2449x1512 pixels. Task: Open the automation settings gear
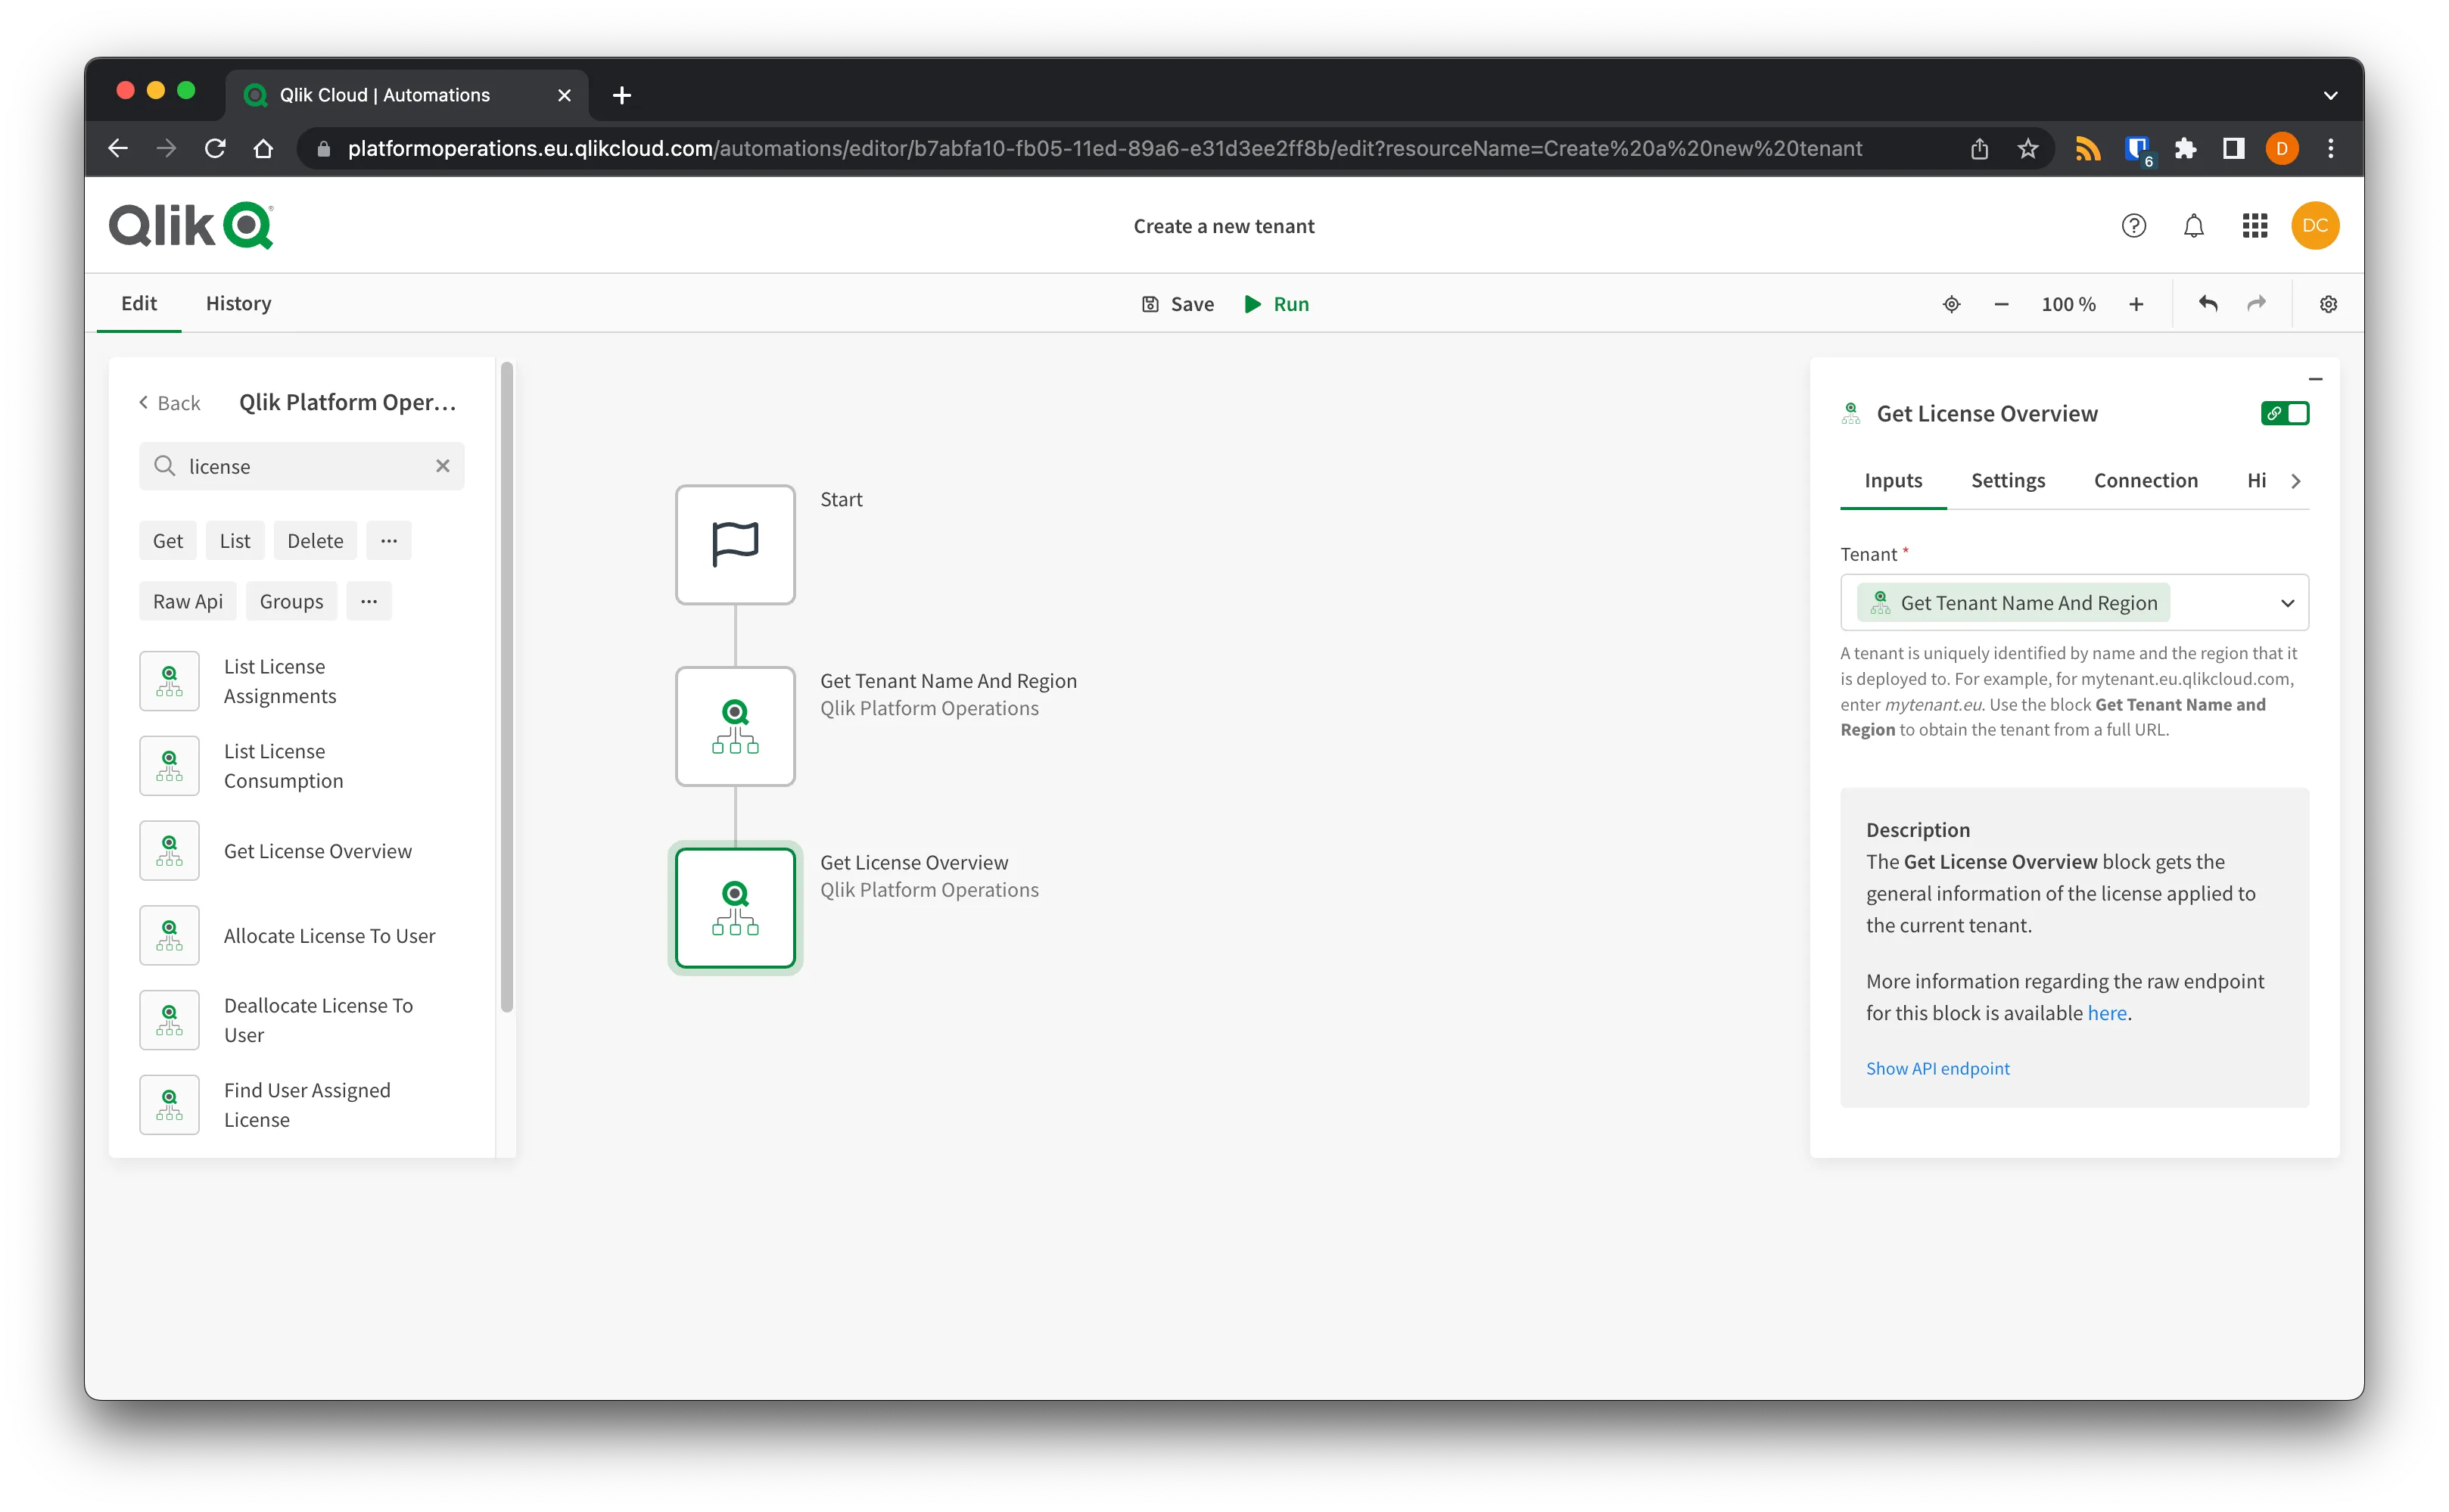coord(2328,304)
